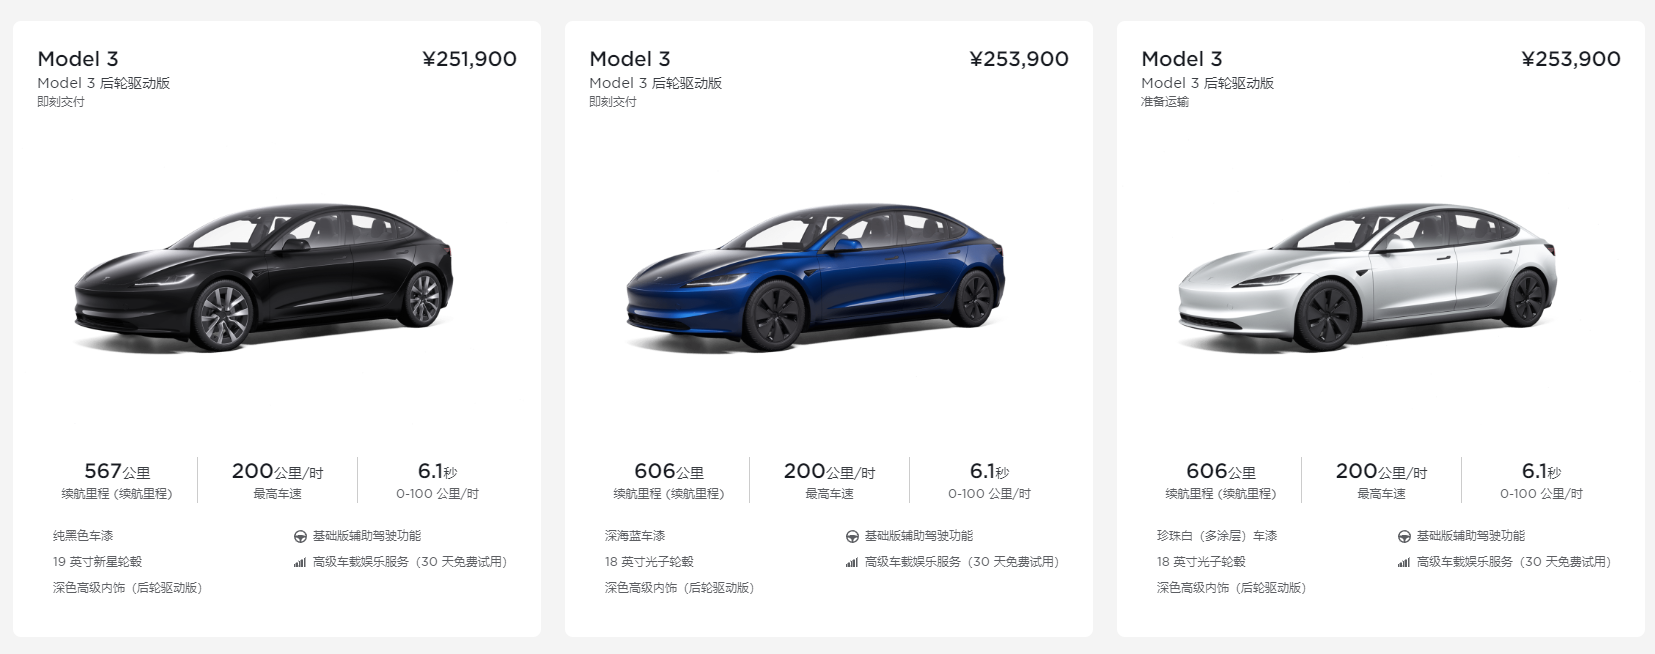This screenshot has width=1655, height=654.
Task: Click signal bars icon on black Model 3 card
Action: (x=300, y=563)
